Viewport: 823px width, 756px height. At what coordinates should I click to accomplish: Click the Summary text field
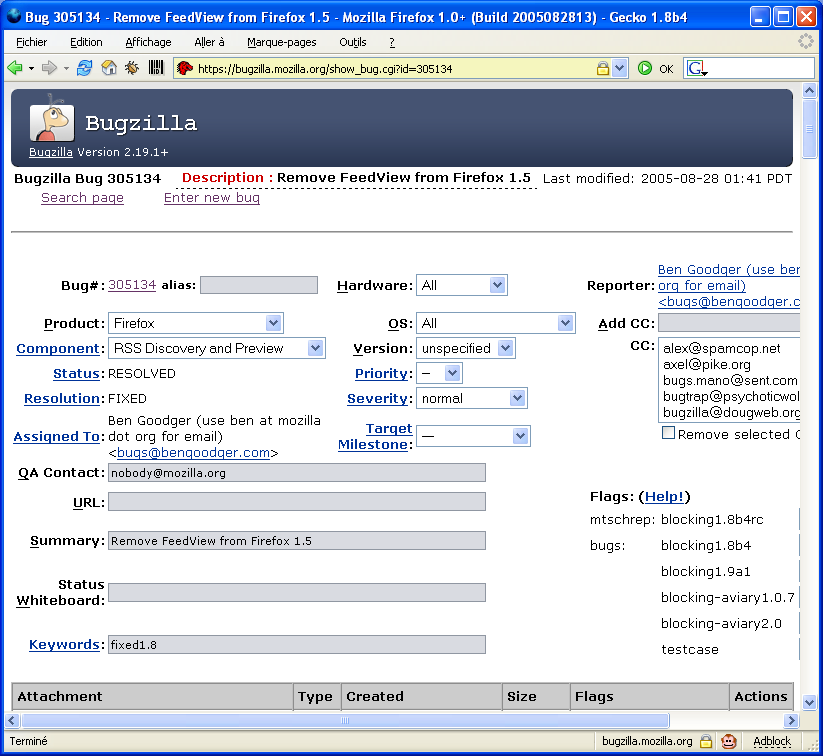[297, 540]
